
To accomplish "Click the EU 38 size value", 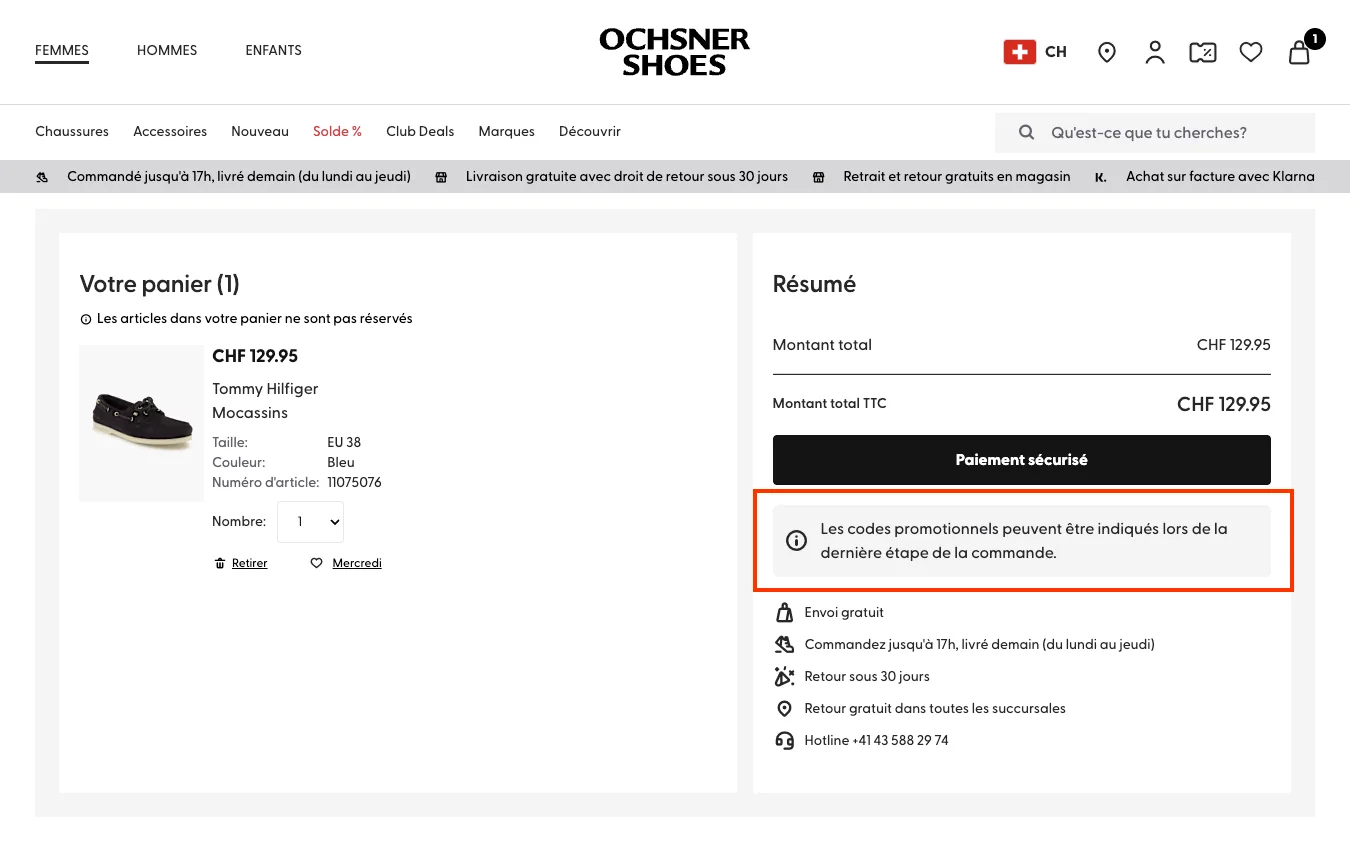I will pyautogui.click(x=344, y=442).
